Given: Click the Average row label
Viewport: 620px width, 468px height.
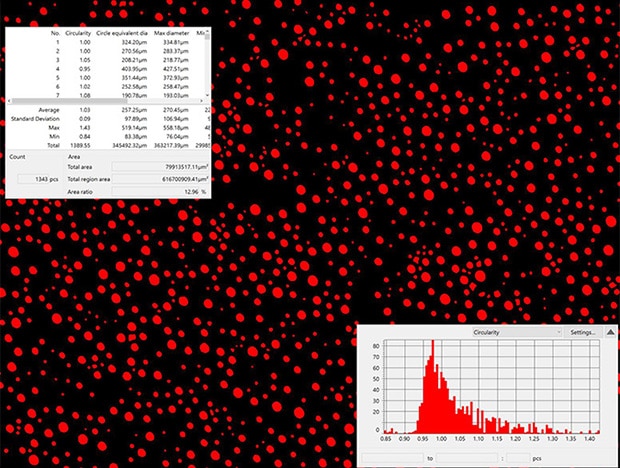Looking at the screenshot, I should pos(49,110).
